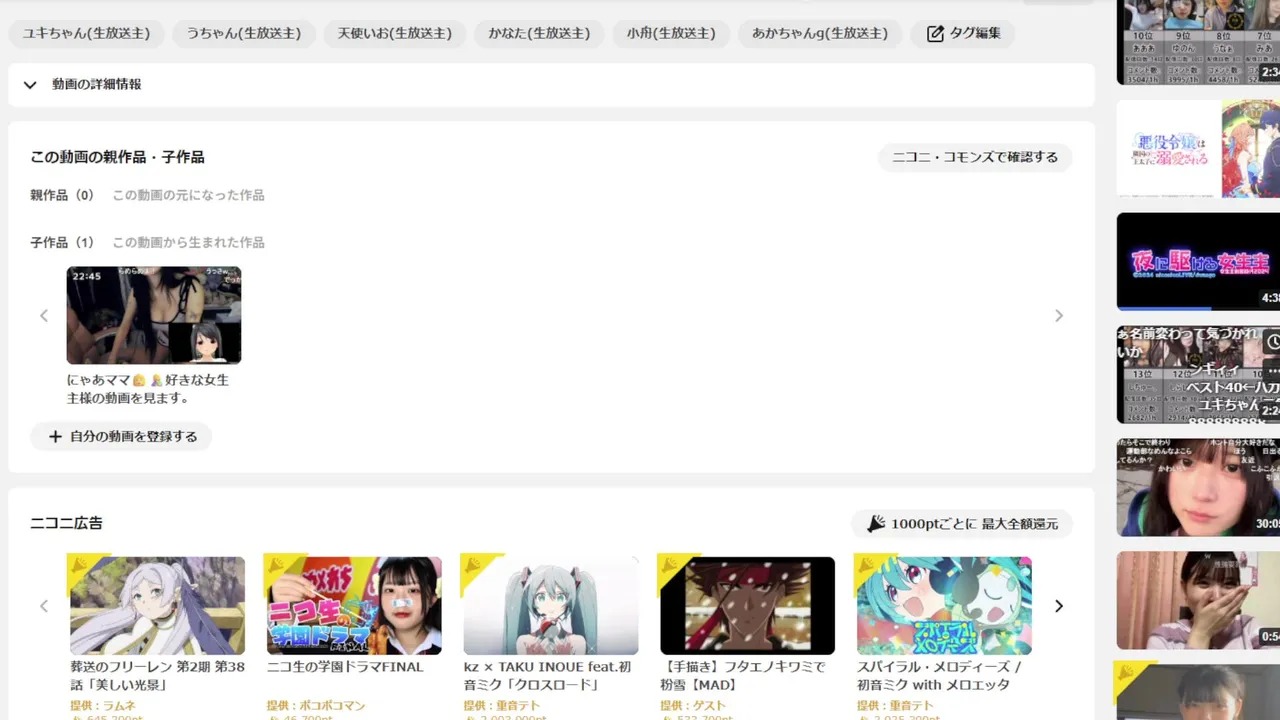Click この動画の親作品・子作品 heading
This screenshot has height=720, width=1280.
click(x=117, y=157)
